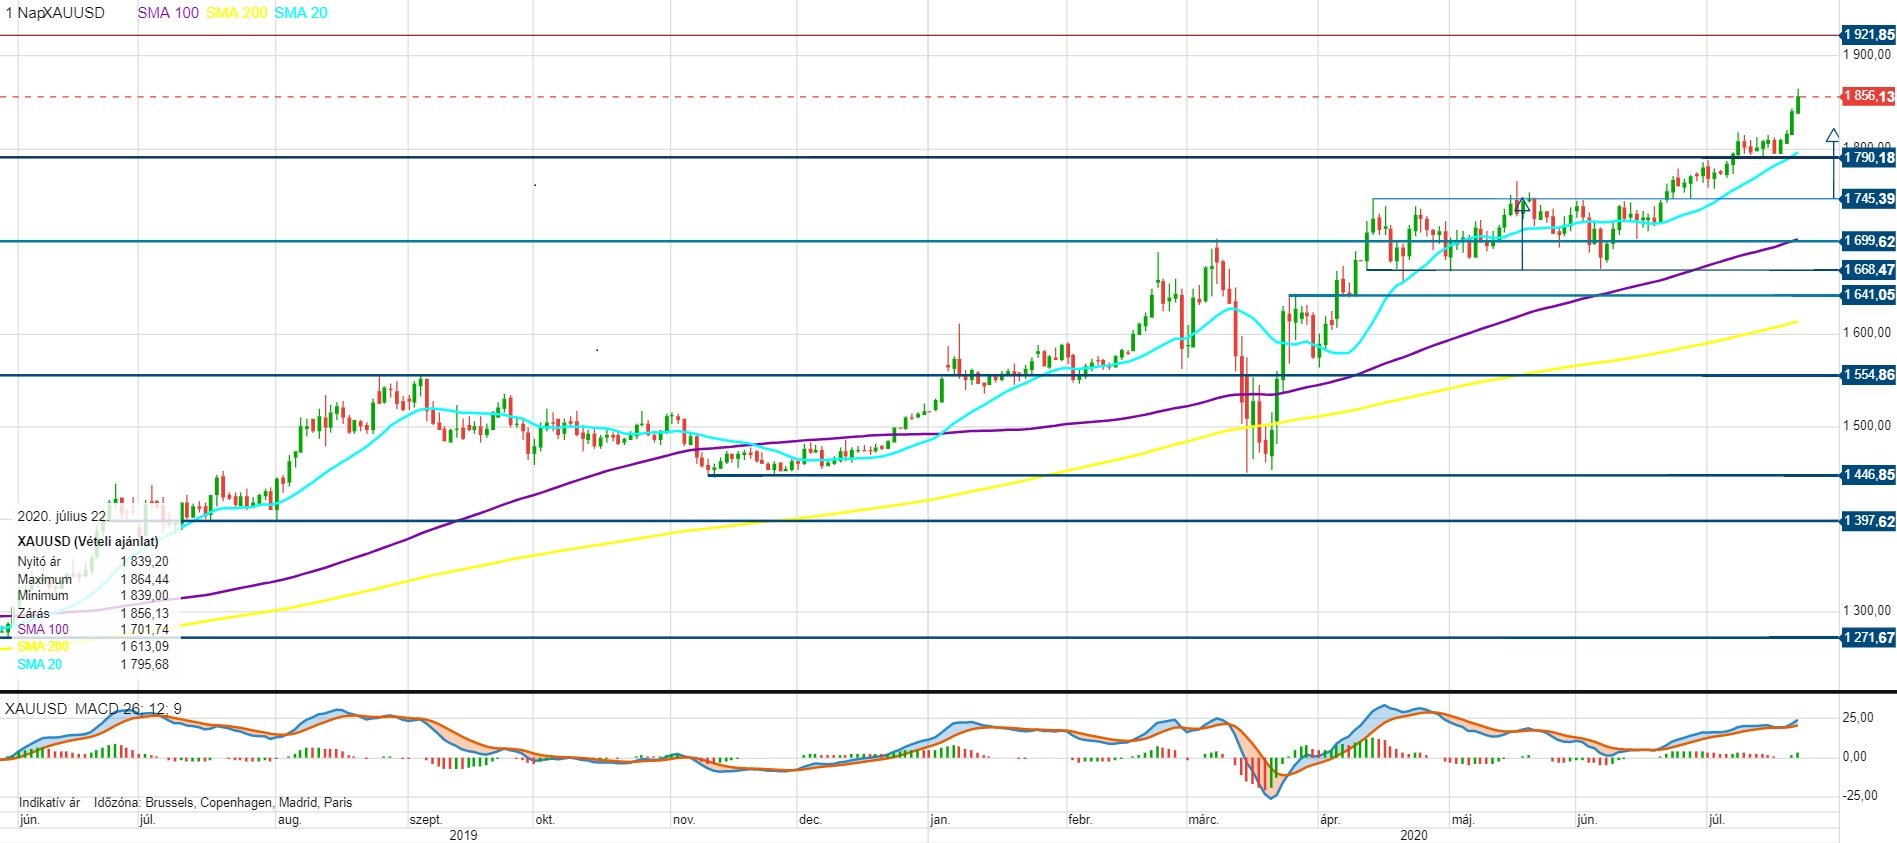Click the okt. month label on time axis

pyautogui.click(x=545, y=820)
